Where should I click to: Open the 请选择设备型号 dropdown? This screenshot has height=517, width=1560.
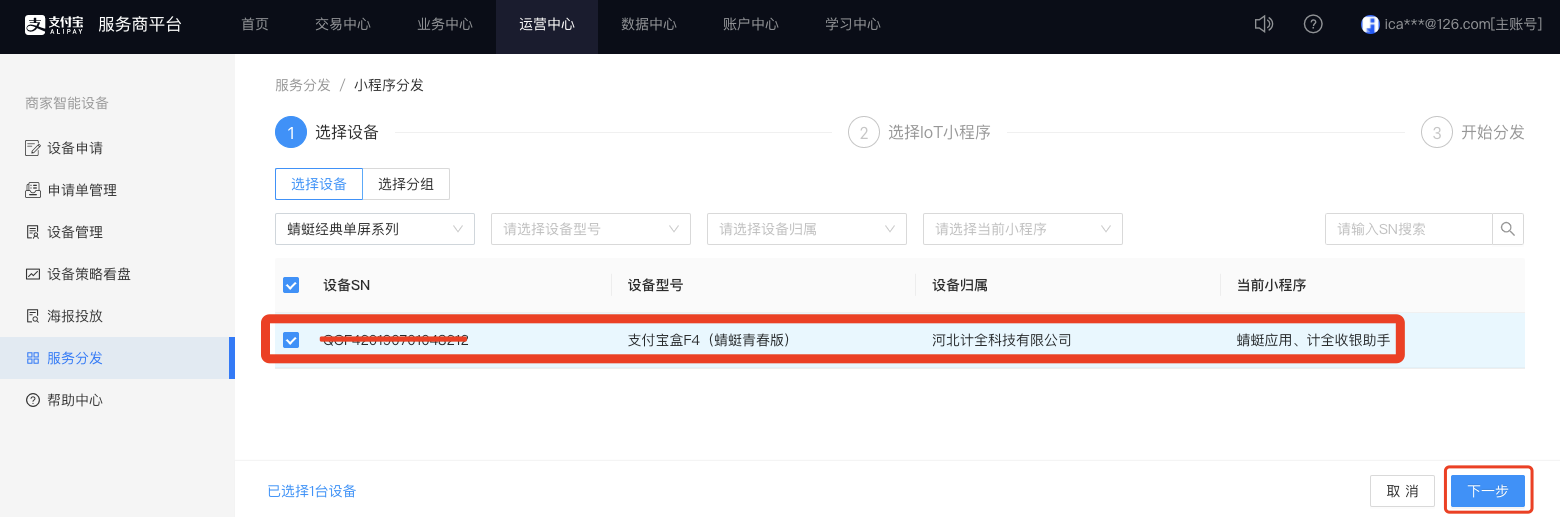(590, 229)
